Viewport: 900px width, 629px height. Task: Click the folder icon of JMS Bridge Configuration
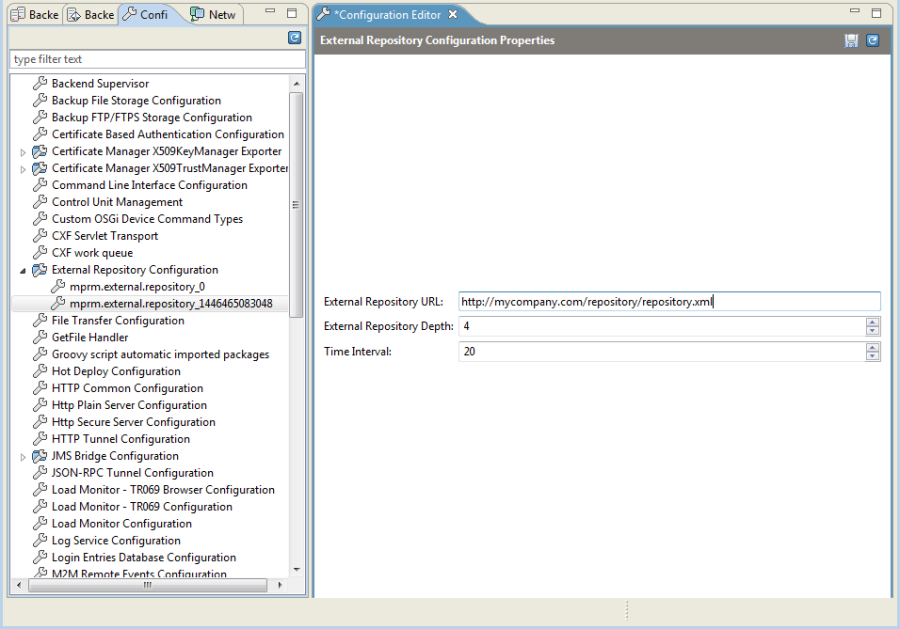(40, 456)
